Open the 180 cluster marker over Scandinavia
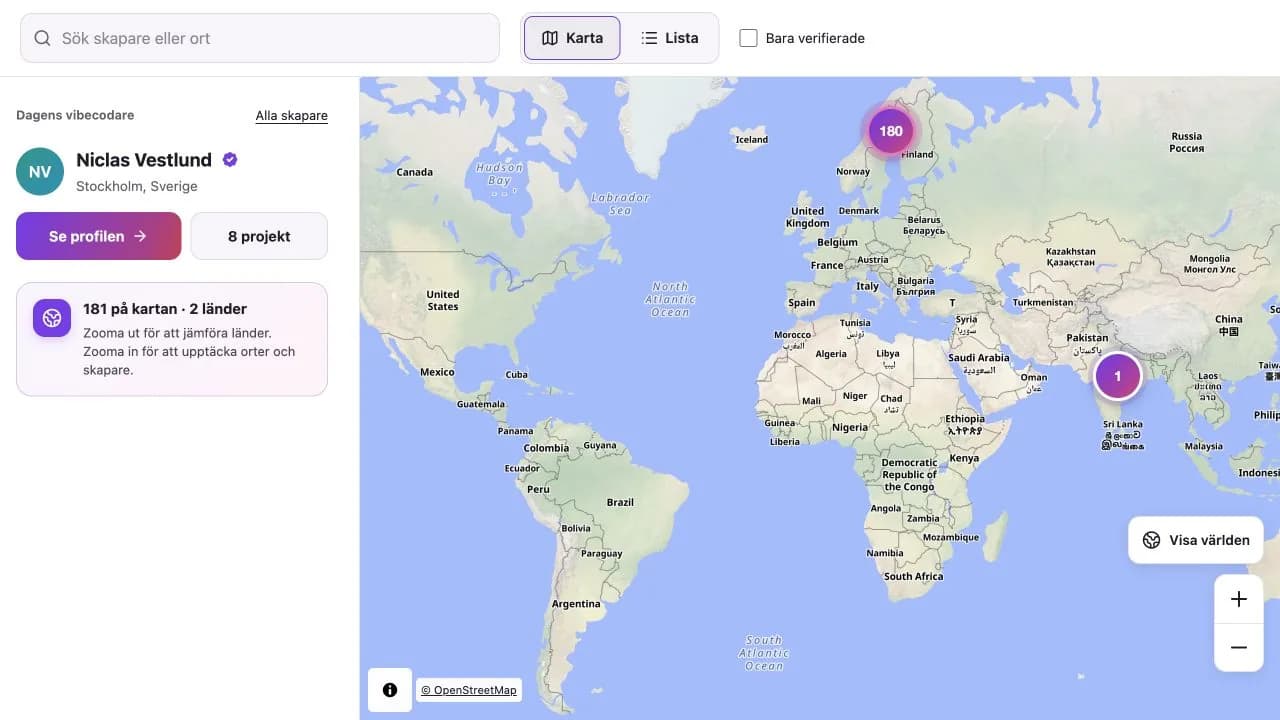 click(891, 131)
